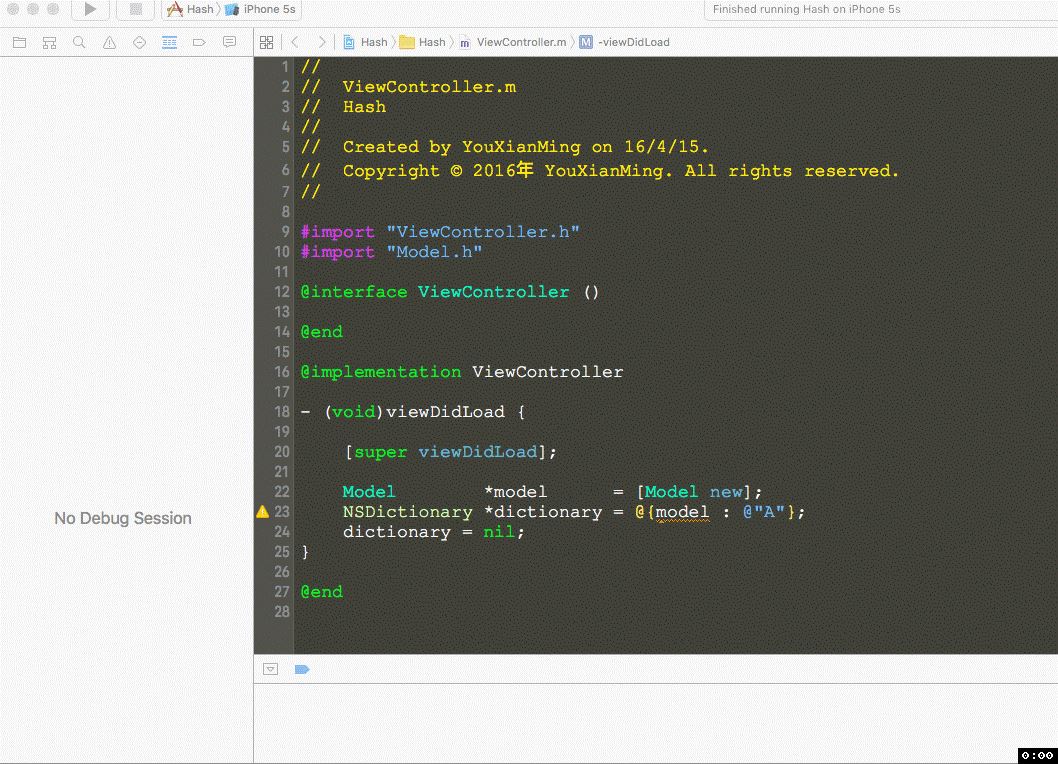This screenshot has height=764, width=1058.
Task: Select ViewController.m in the jump bar
Action: pos(520,42)
